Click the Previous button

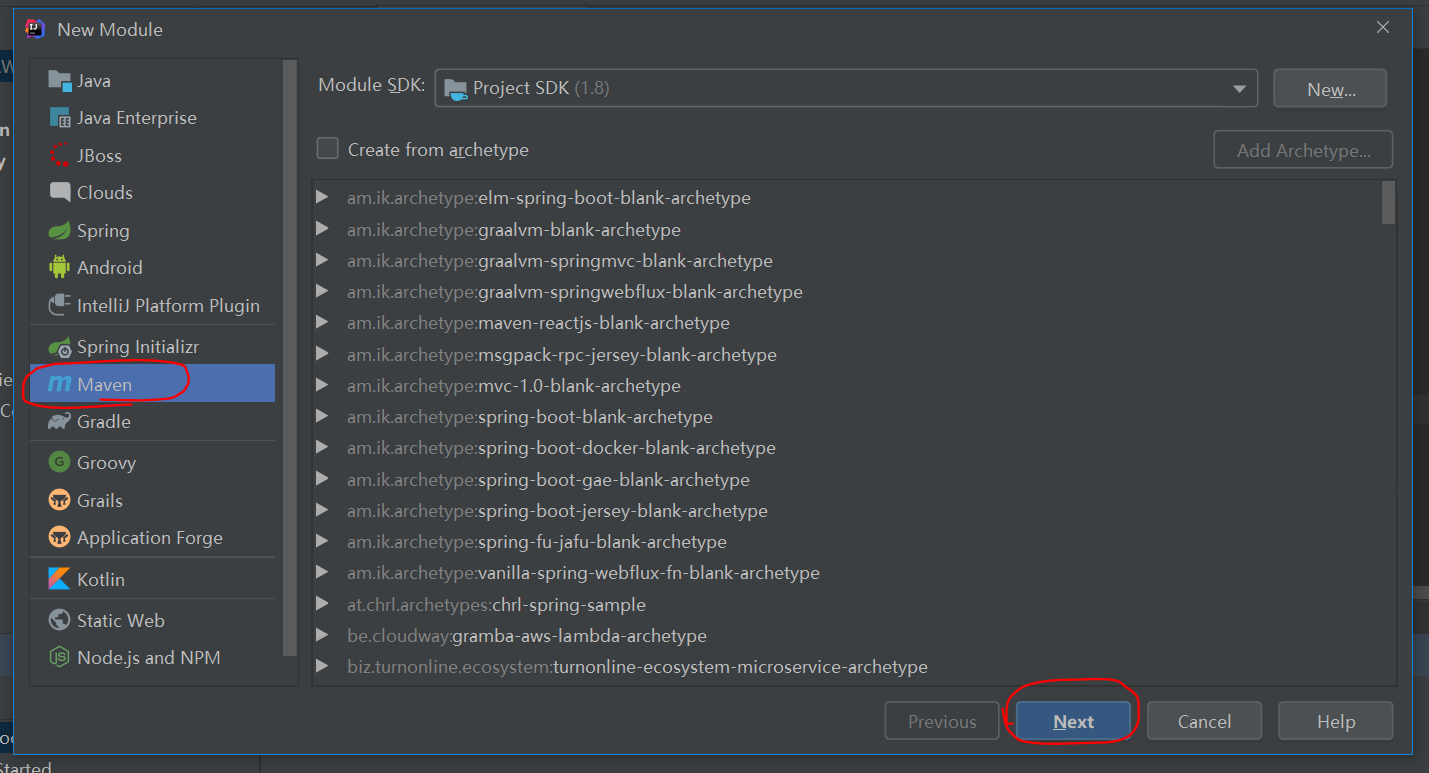coord(942,721)
